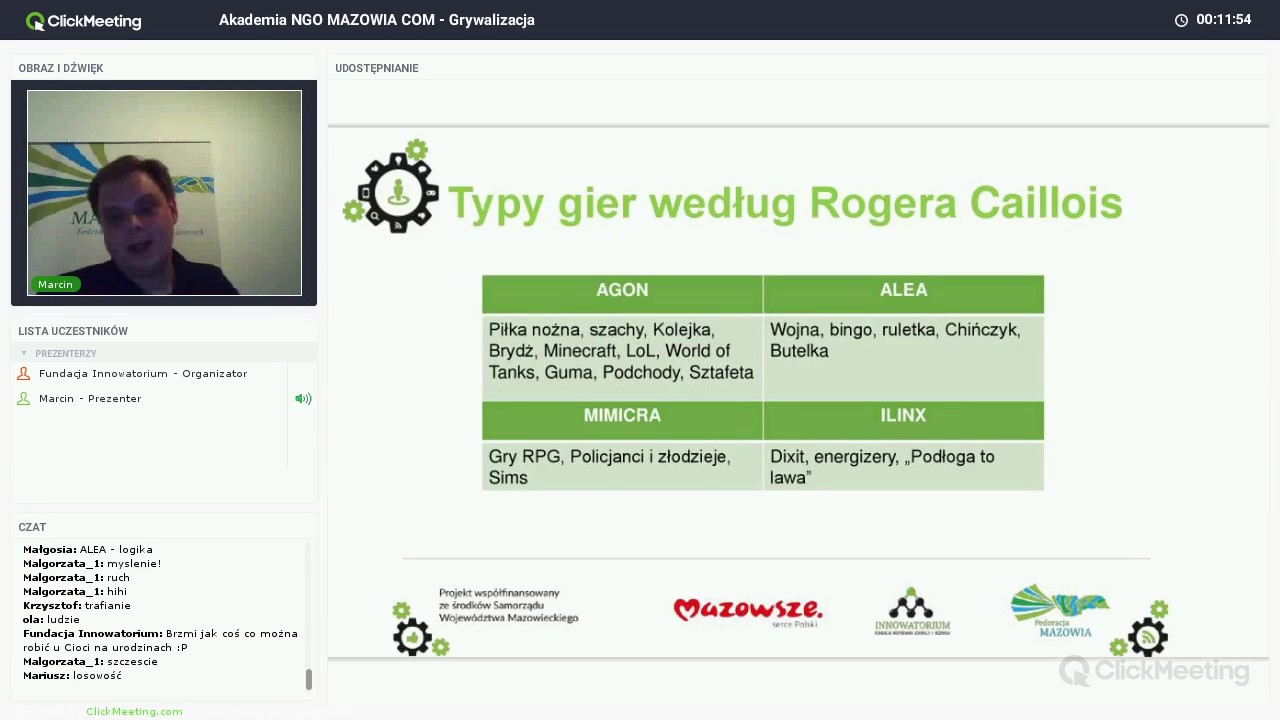Image resolution: width=1280 pixels, height=720 pixels.
Task: Click Marcin's green speaker audio icon
Action: click(x=303, y=398)
